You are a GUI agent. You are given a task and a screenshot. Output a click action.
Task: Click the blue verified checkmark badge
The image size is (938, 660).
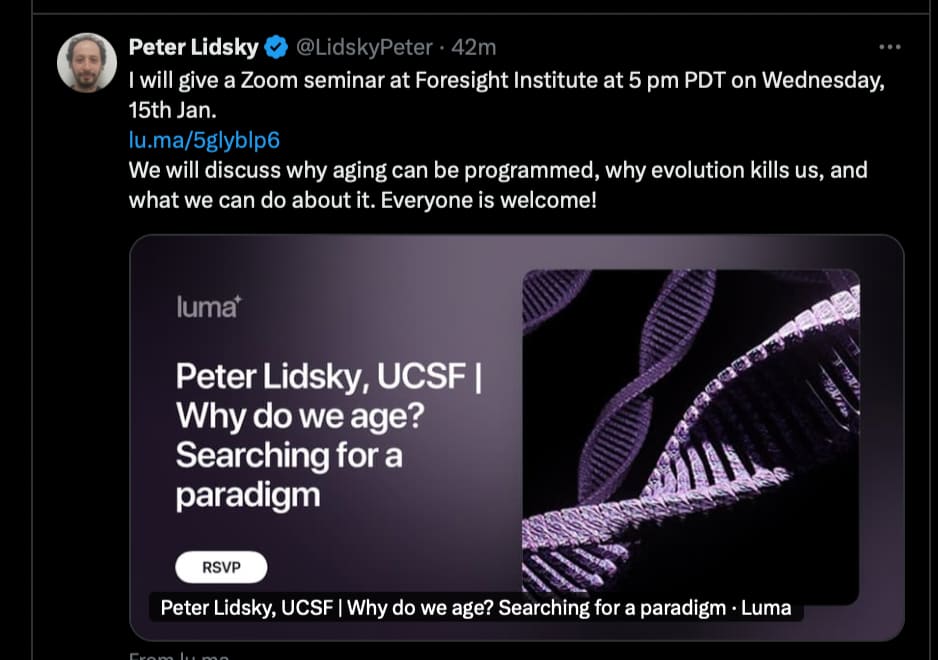(276, 47)
